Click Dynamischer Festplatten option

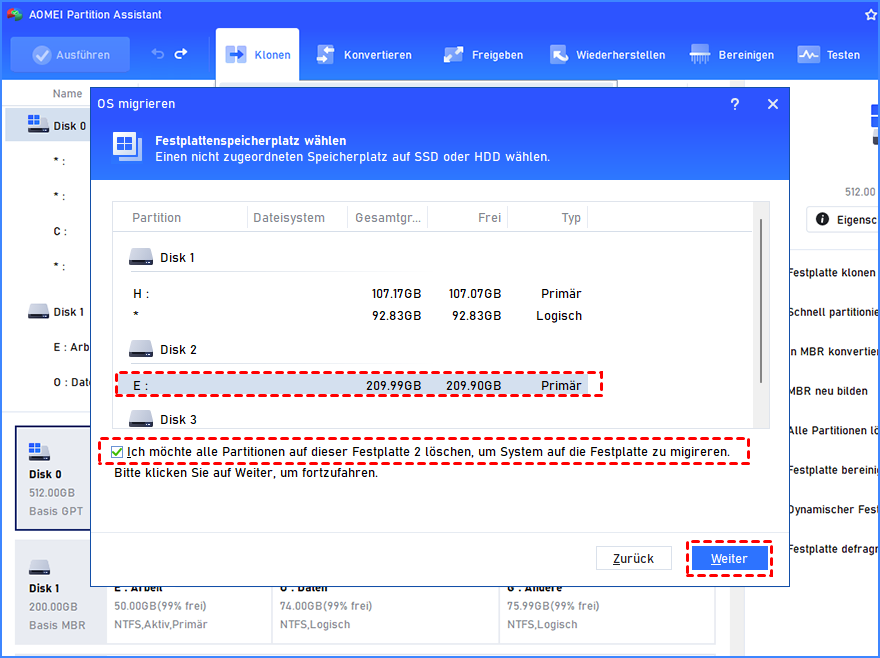[x=833, y=509]
